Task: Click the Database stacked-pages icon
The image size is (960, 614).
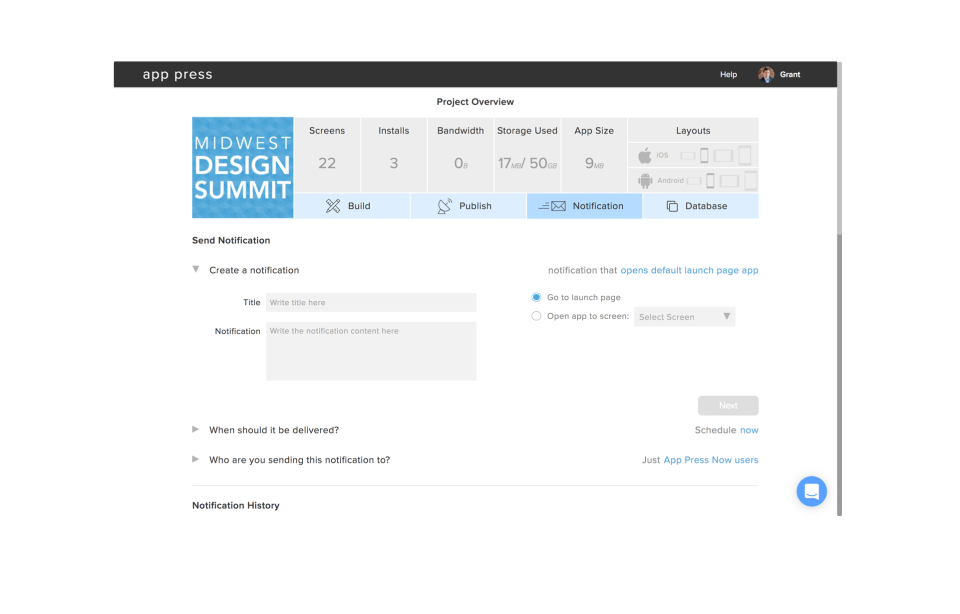Action: click(672, 206)
